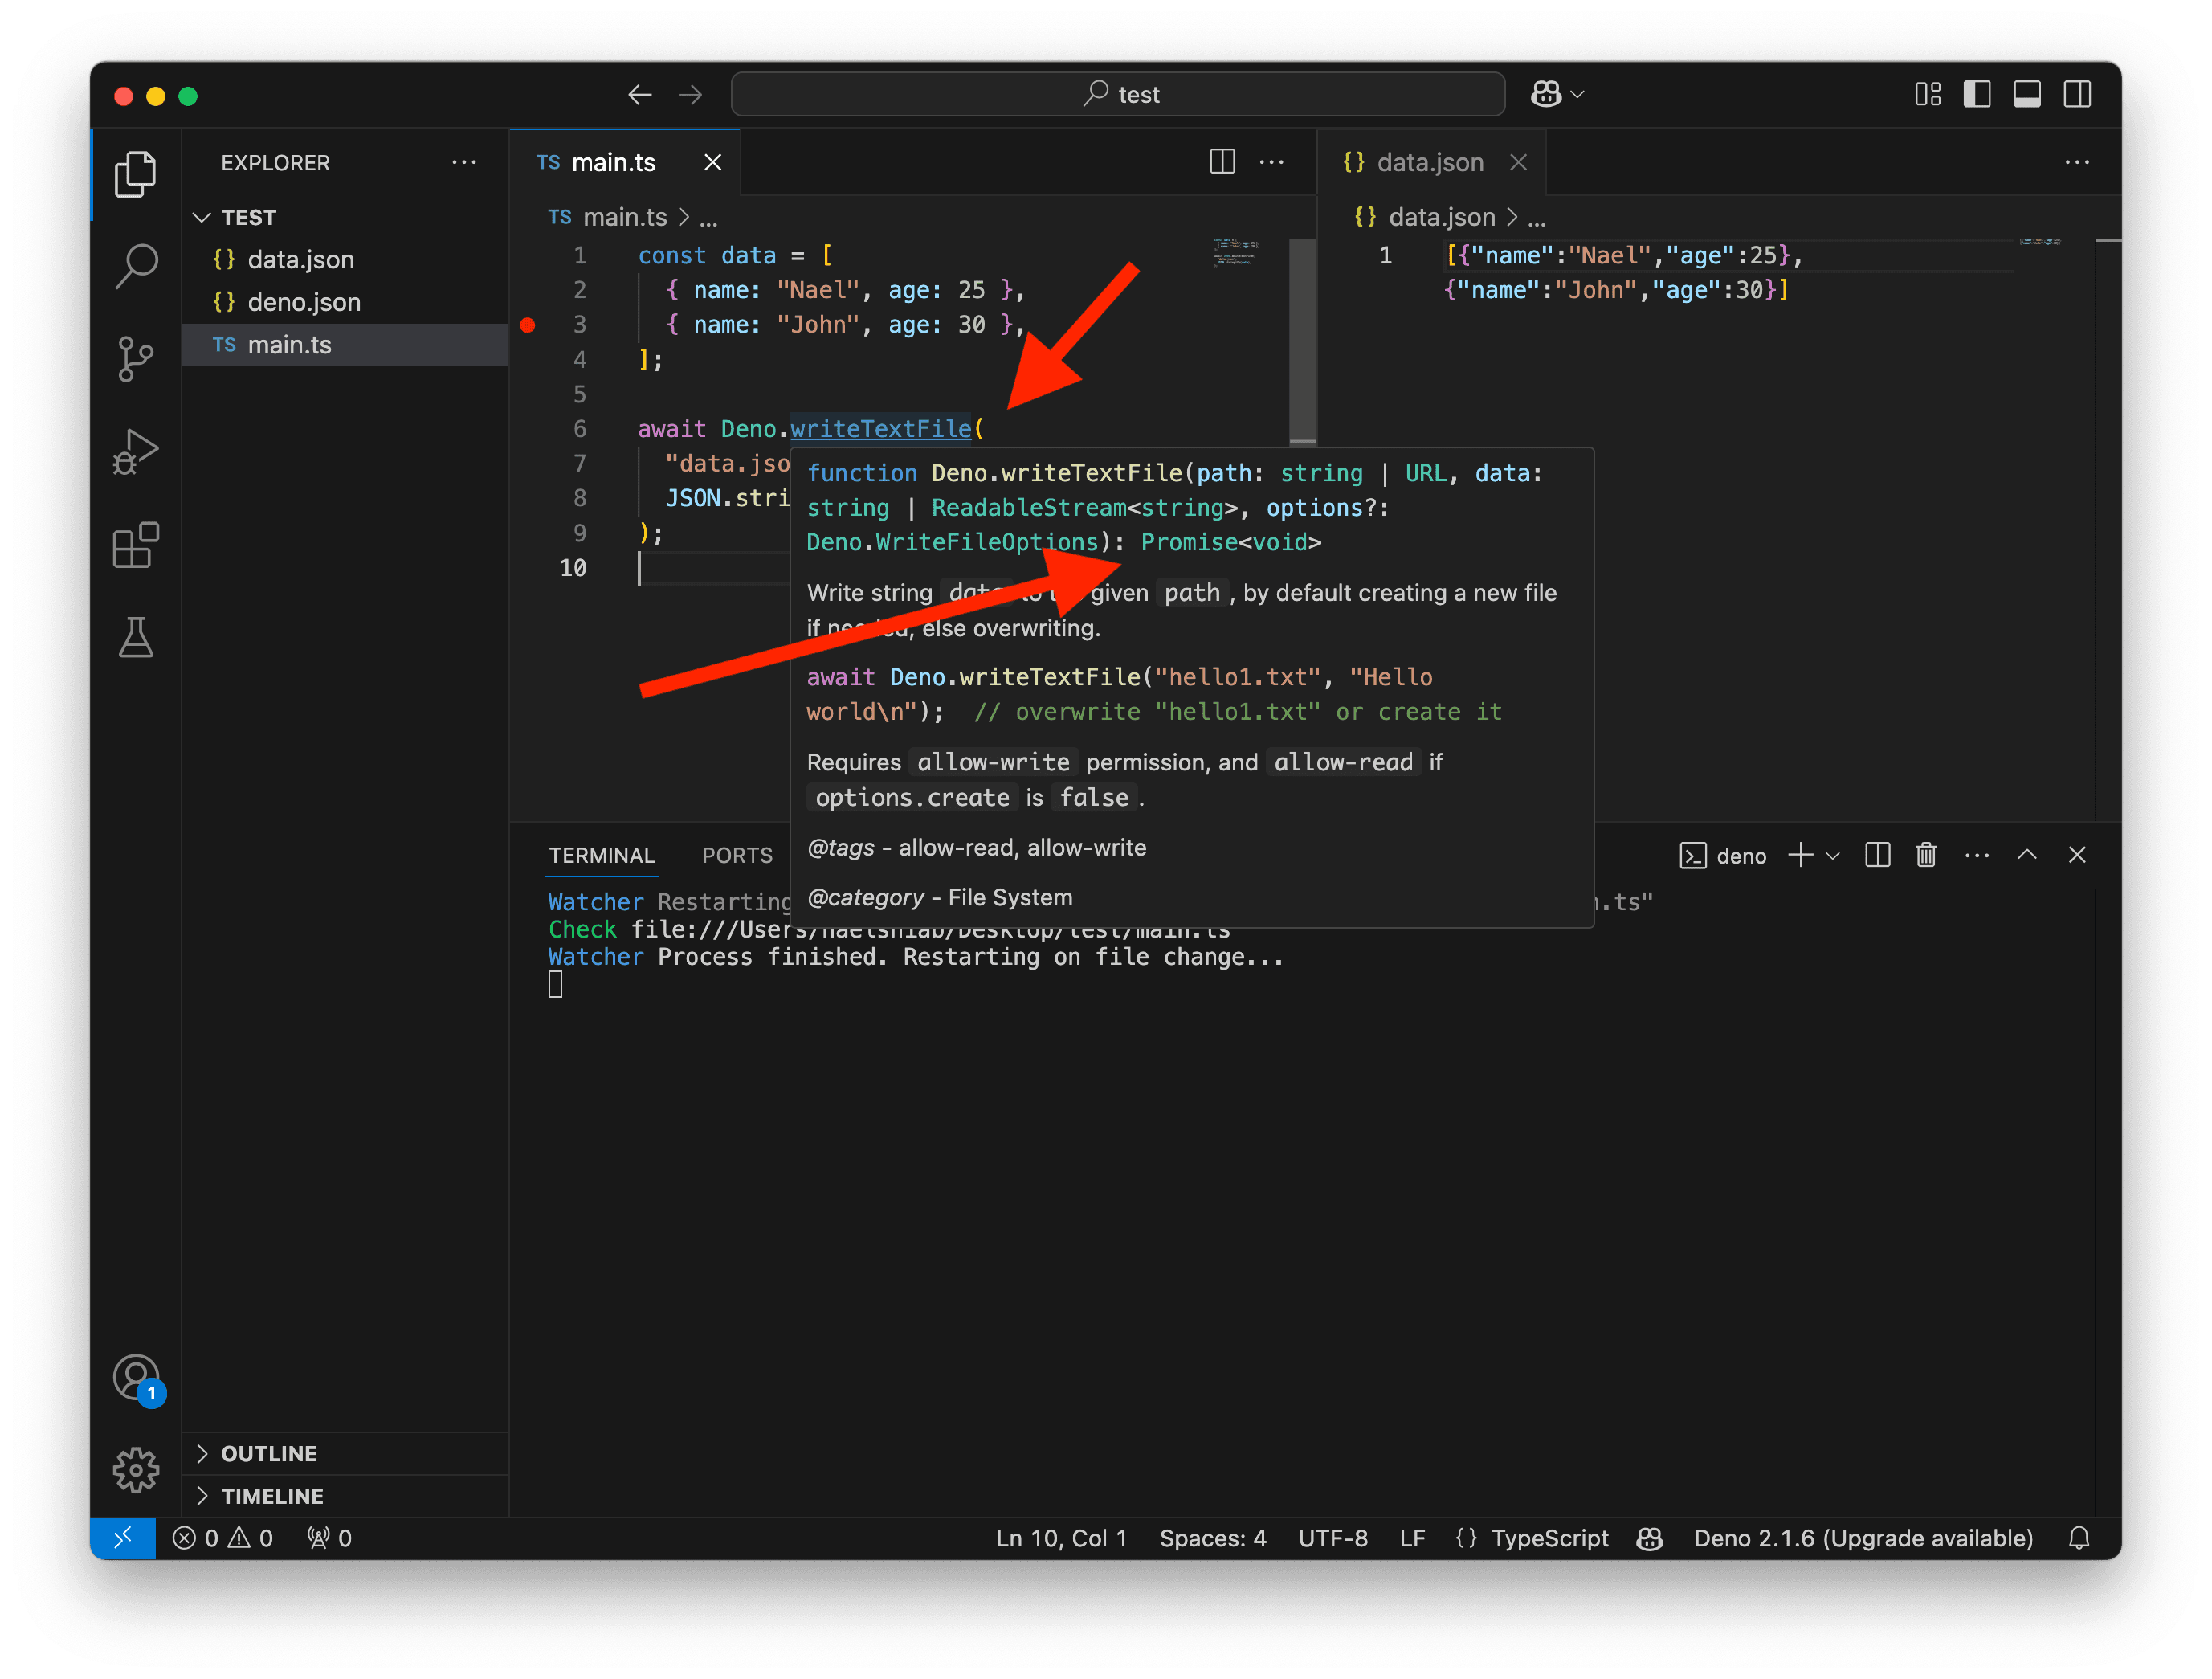Kill the terminal with trash icon
Viewport: 2212px width, 1679px height.
(1926, 856)
